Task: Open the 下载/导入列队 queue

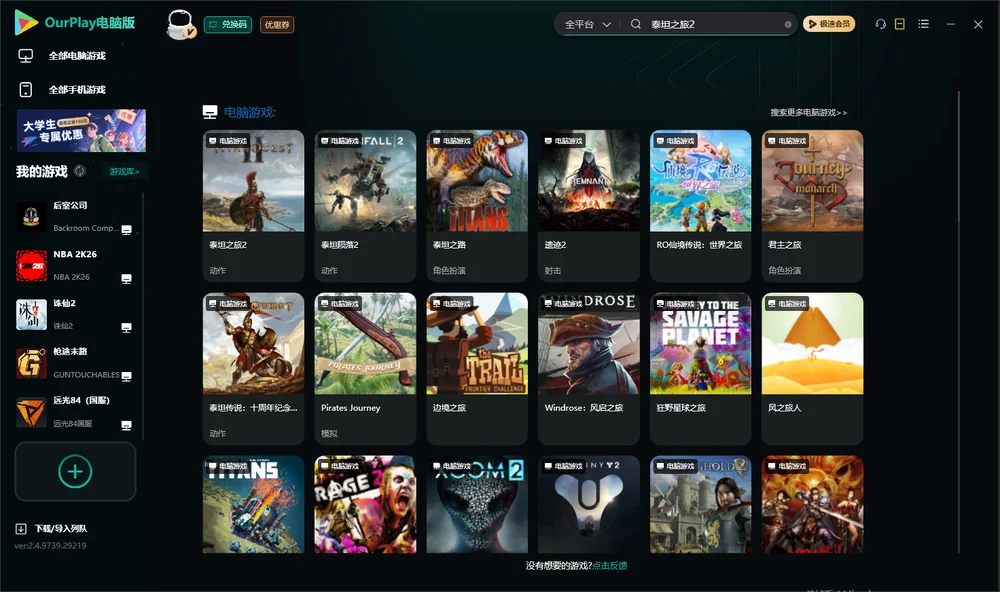Action: click(61, 528)
